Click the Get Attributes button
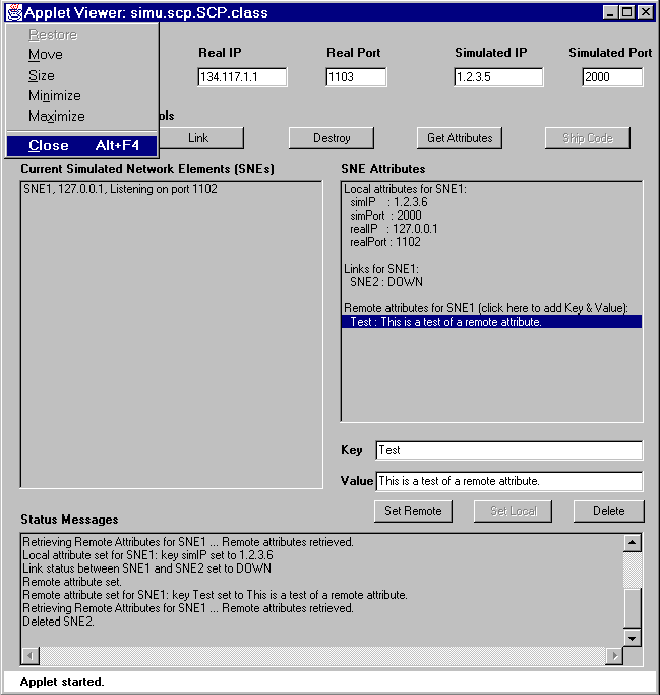This screenshot has height=695, width=660. click(460, 138)
